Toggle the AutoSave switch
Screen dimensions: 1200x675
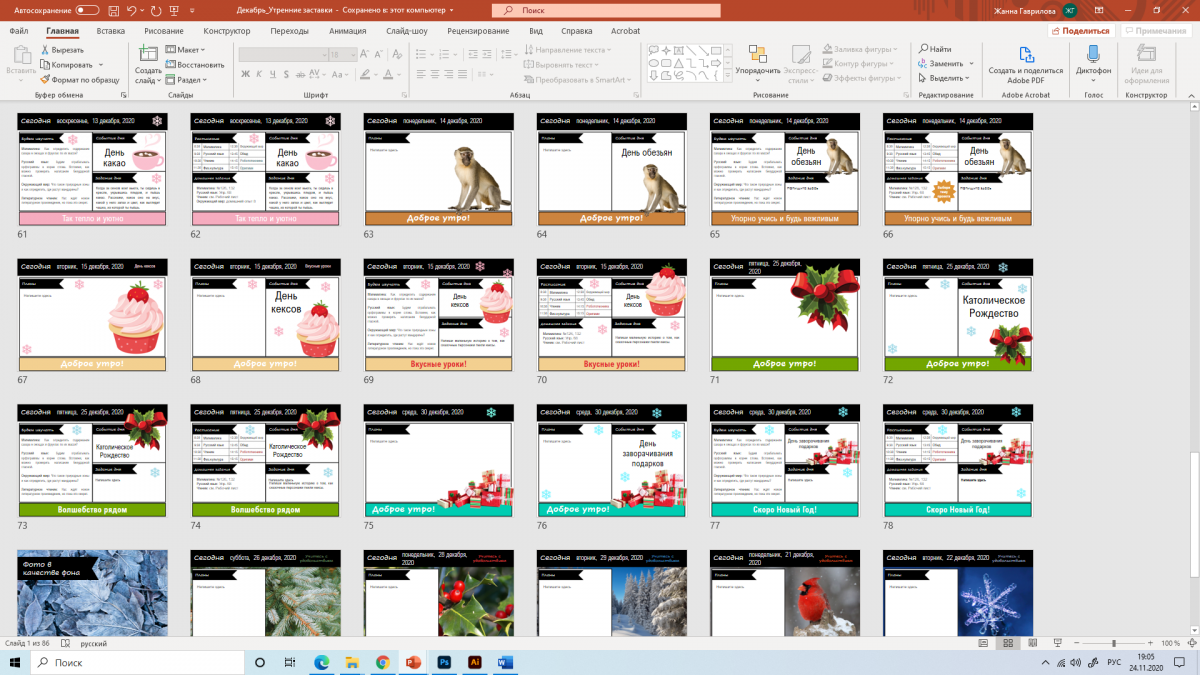coord(87,9)
